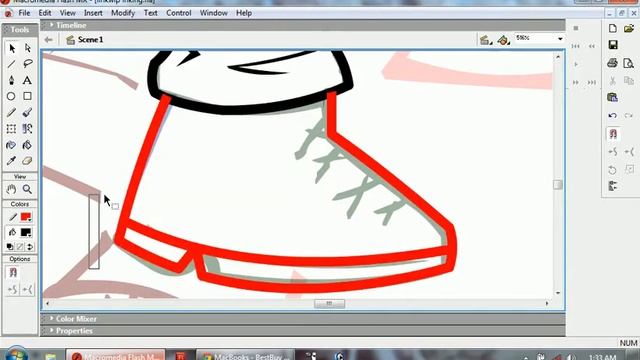Image resolution: width=640 pixels, height=360 pixels.
Task: Click the New document toolbar icon
Action: coord(613,29)
